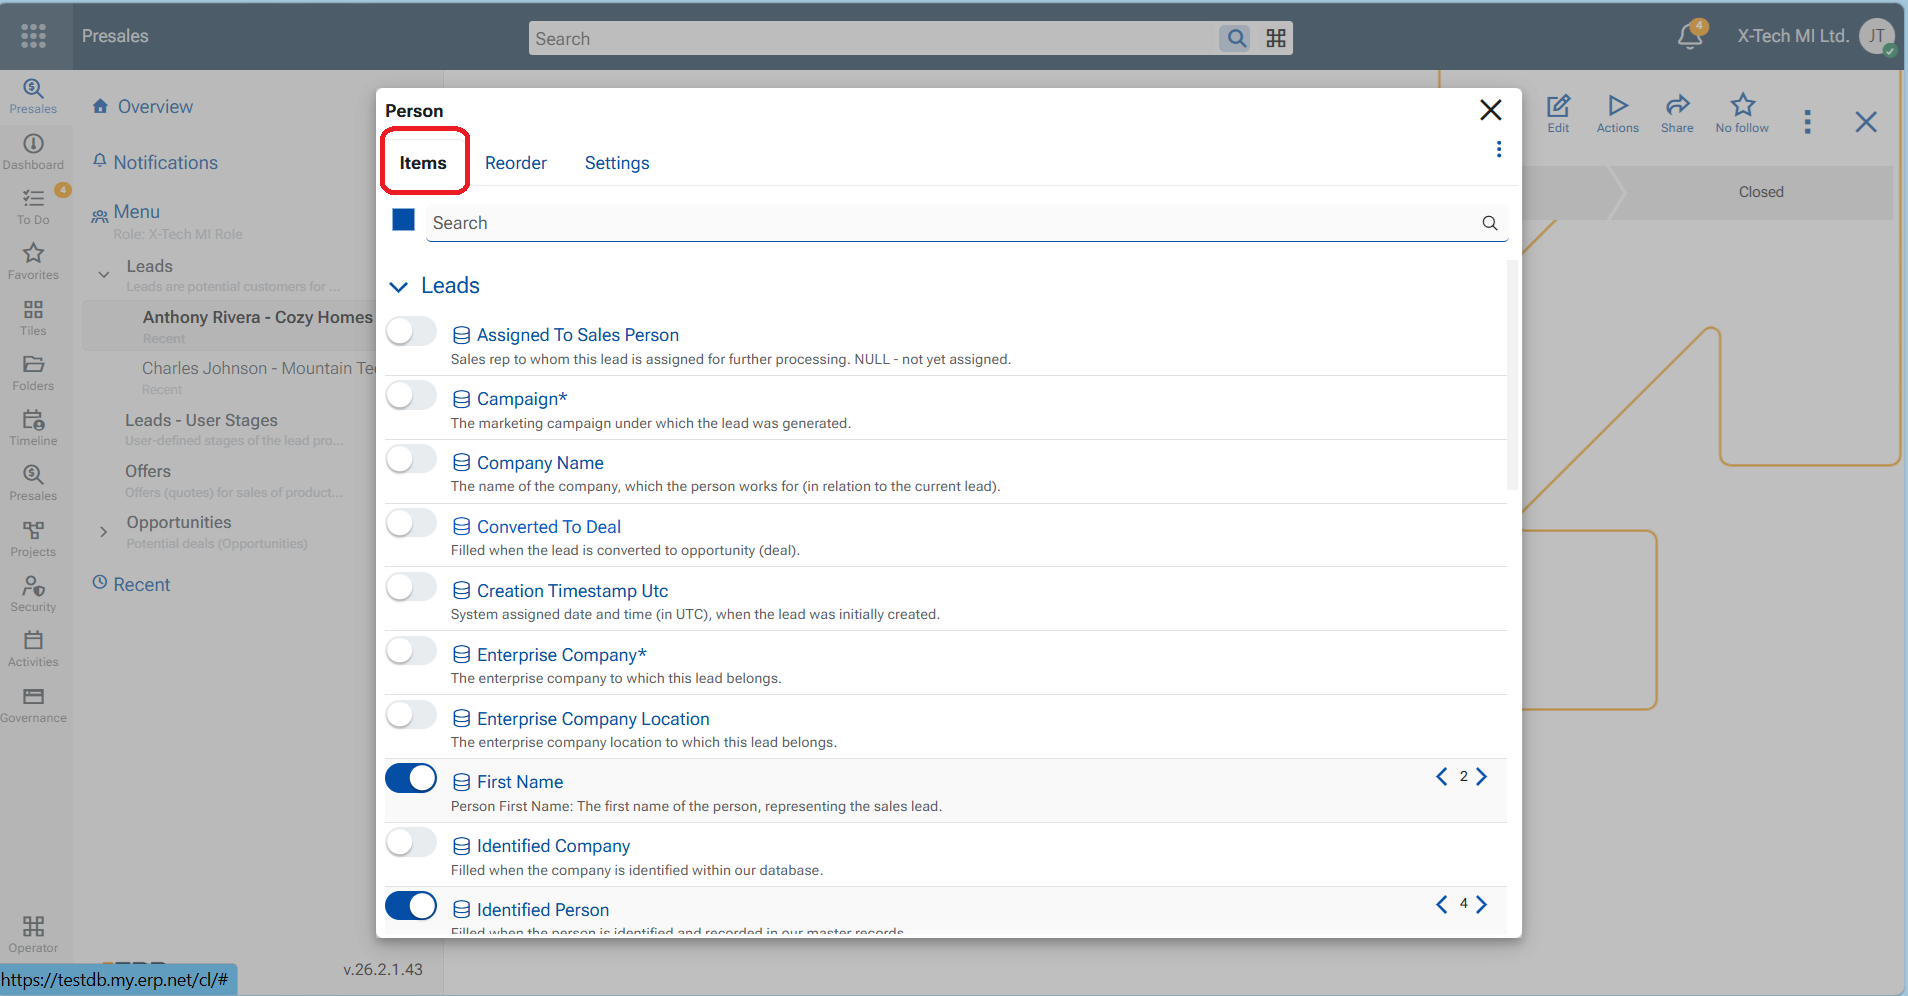Click the search magnifier in Person dialog
Image resolution: width=1908 pixels, height=996 pixels.
point(1489,223)
